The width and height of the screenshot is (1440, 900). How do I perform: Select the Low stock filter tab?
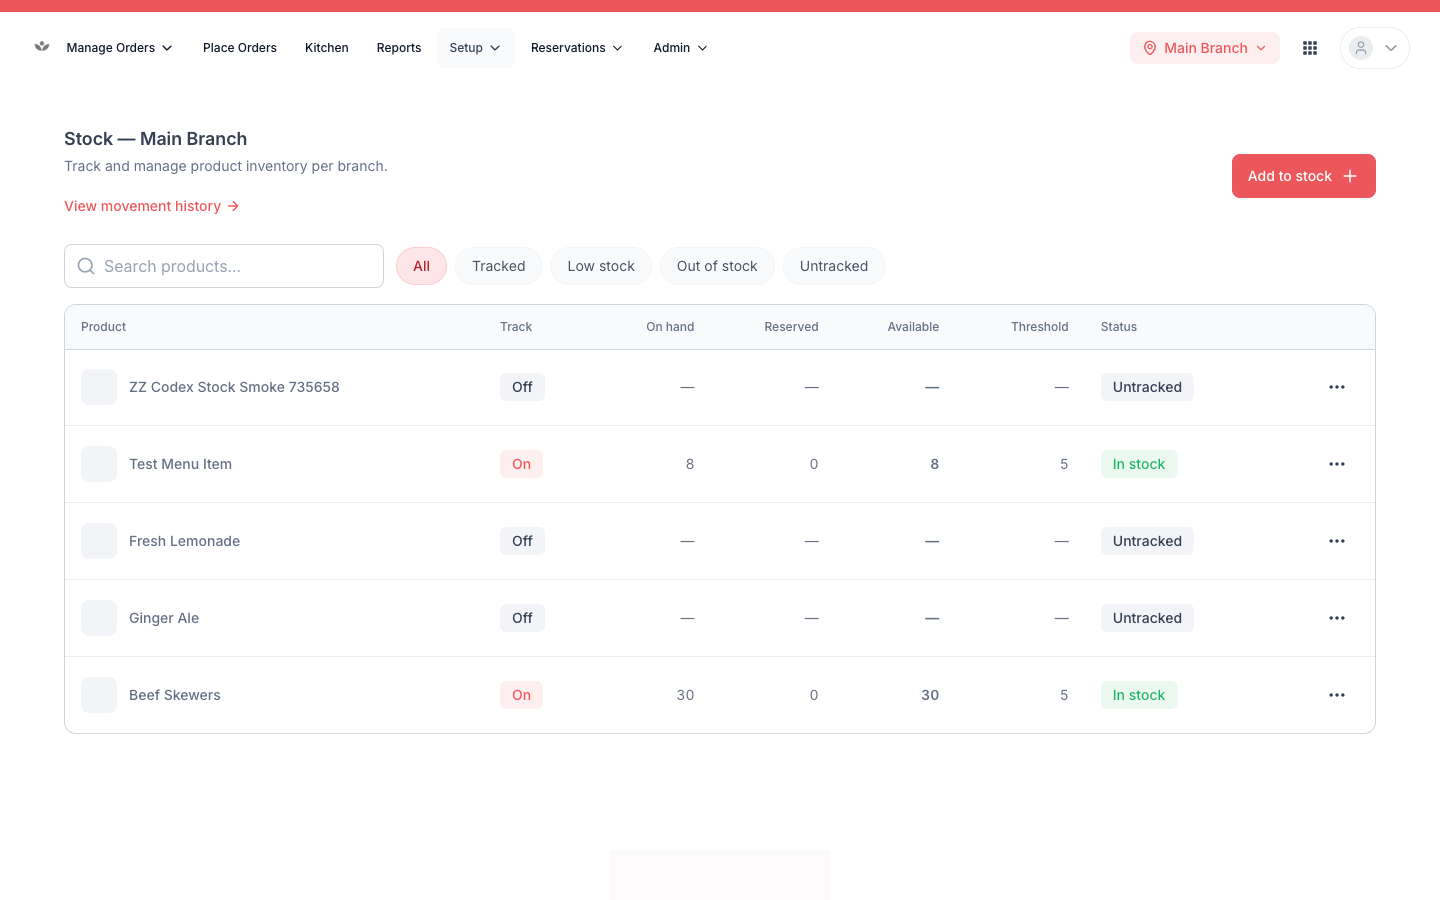601,266
